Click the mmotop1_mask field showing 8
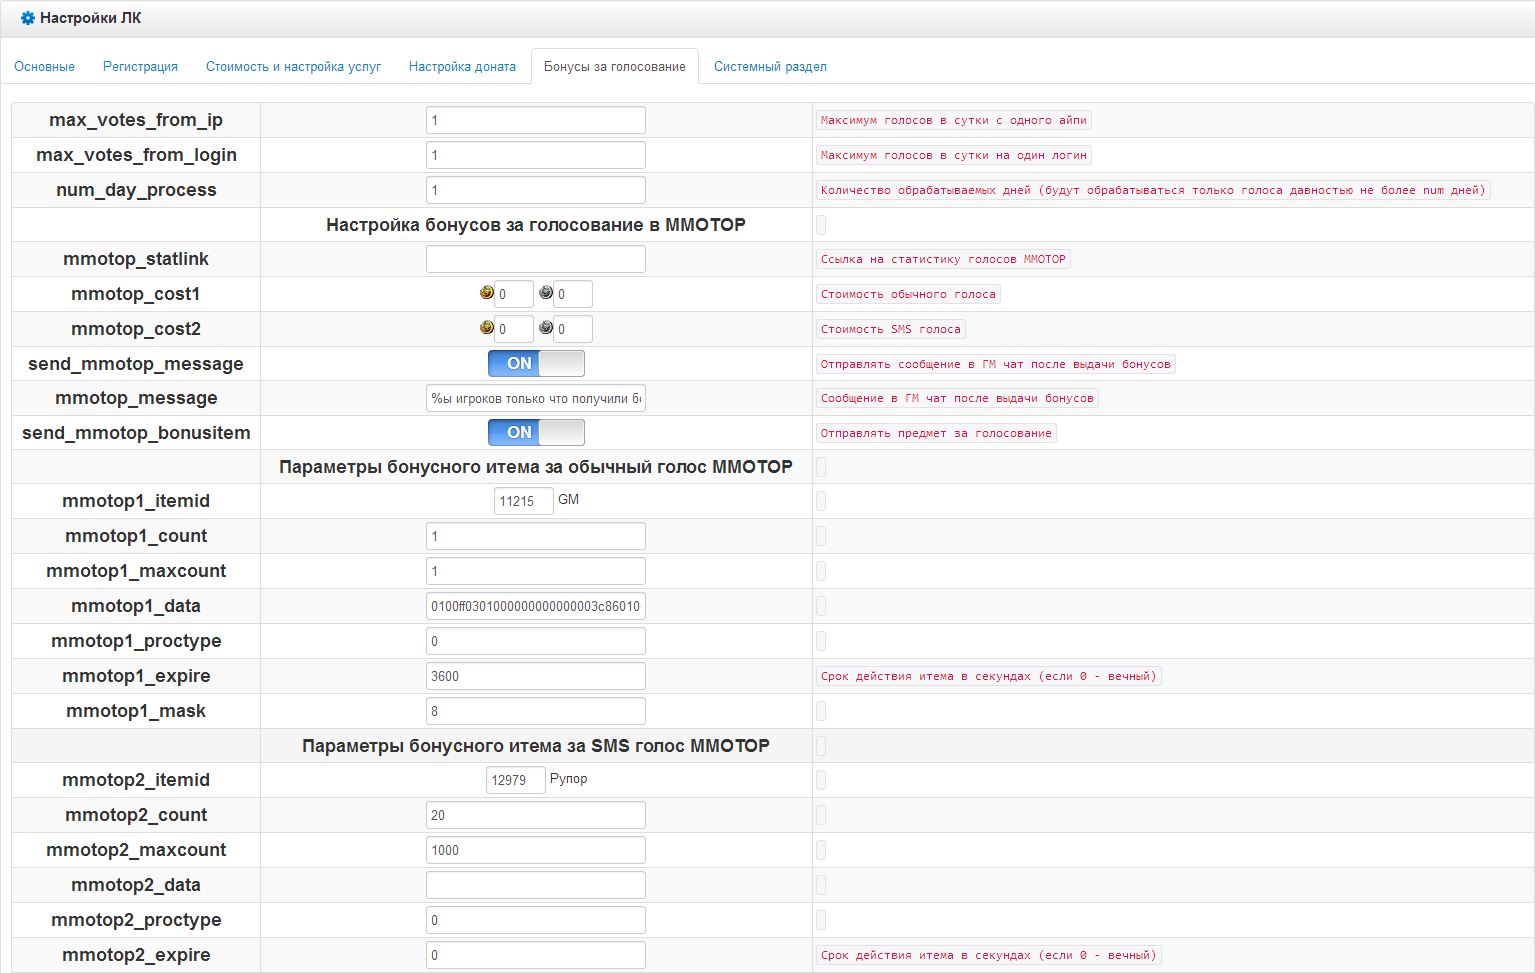This screenshot has height=973, width=1535. (536, 711)
